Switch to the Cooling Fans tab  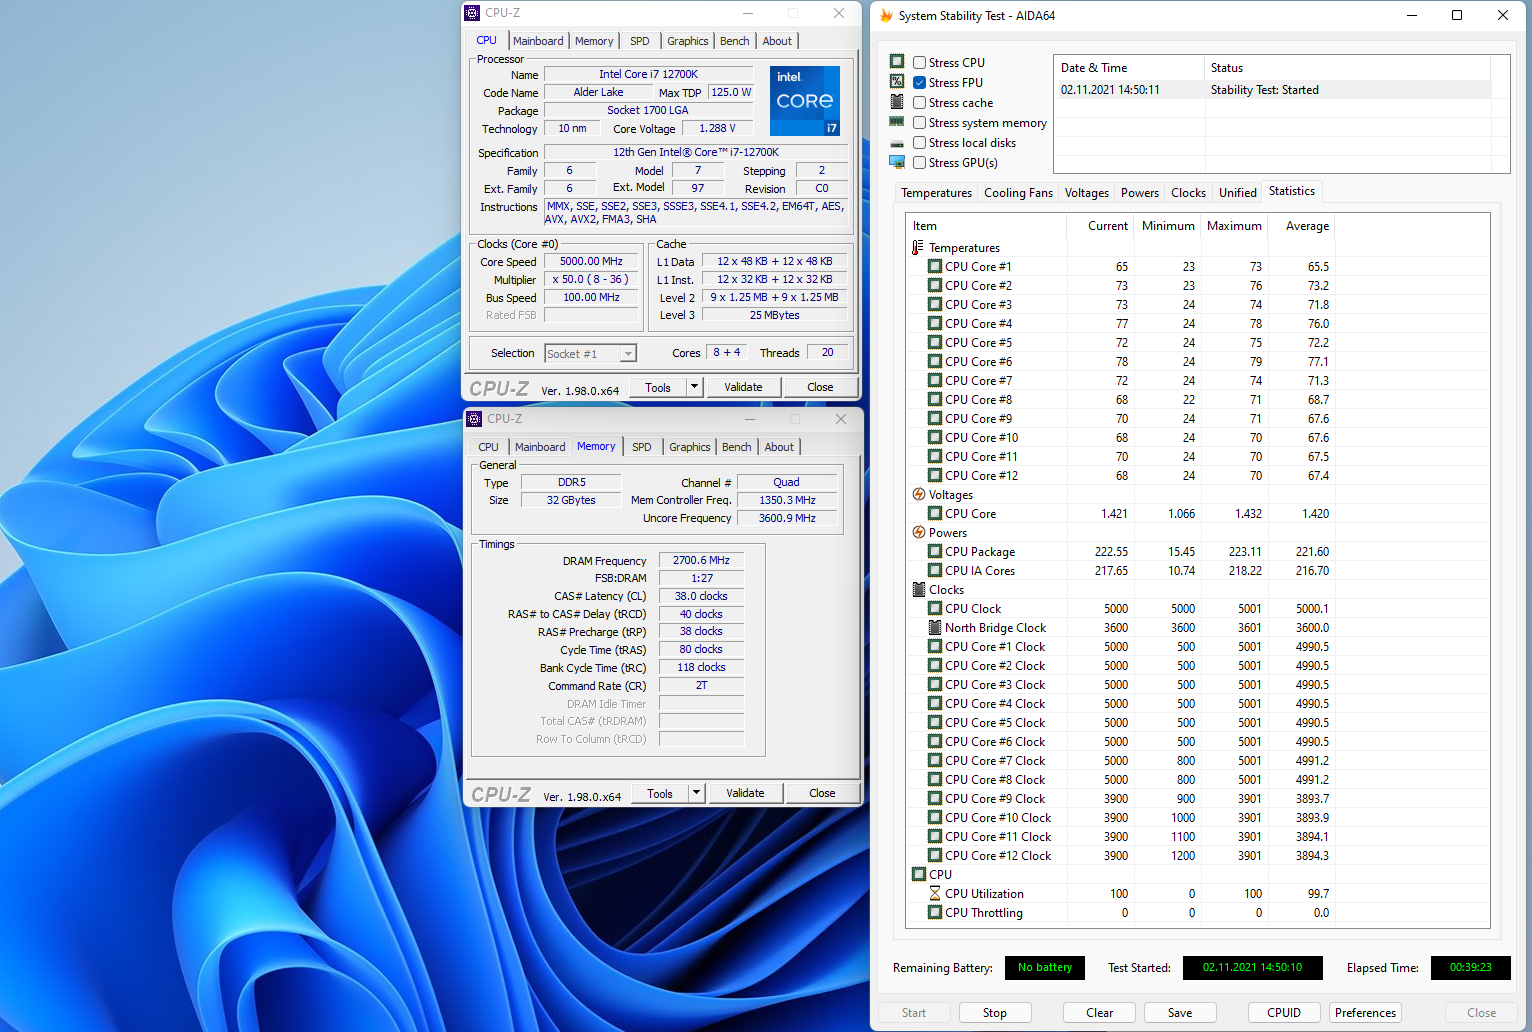tap(1018, 193)
